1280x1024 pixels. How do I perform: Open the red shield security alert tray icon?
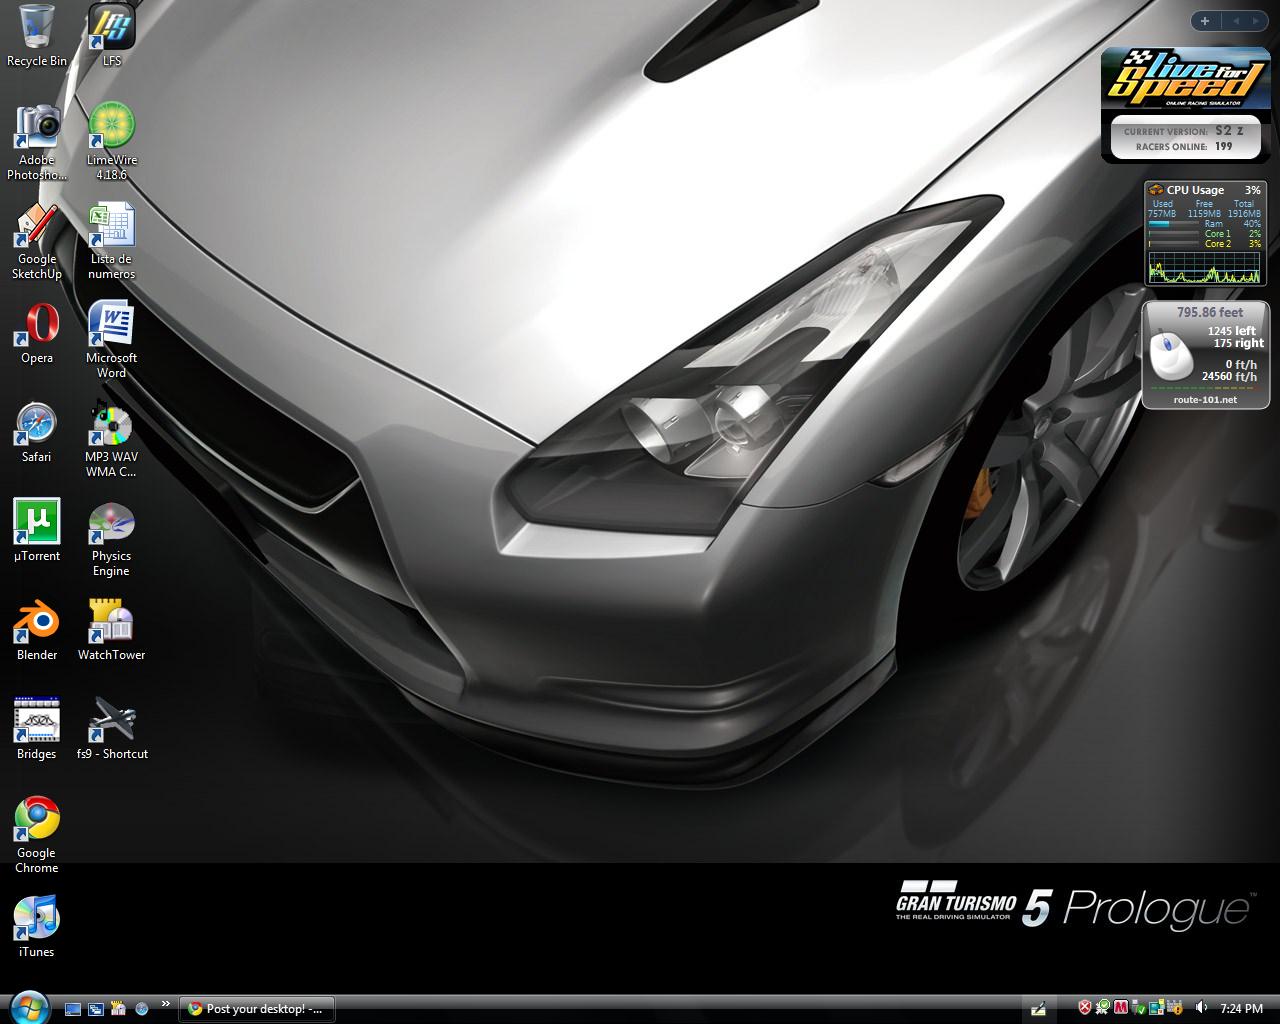pyautogui.click(x=1085, y=1008)
